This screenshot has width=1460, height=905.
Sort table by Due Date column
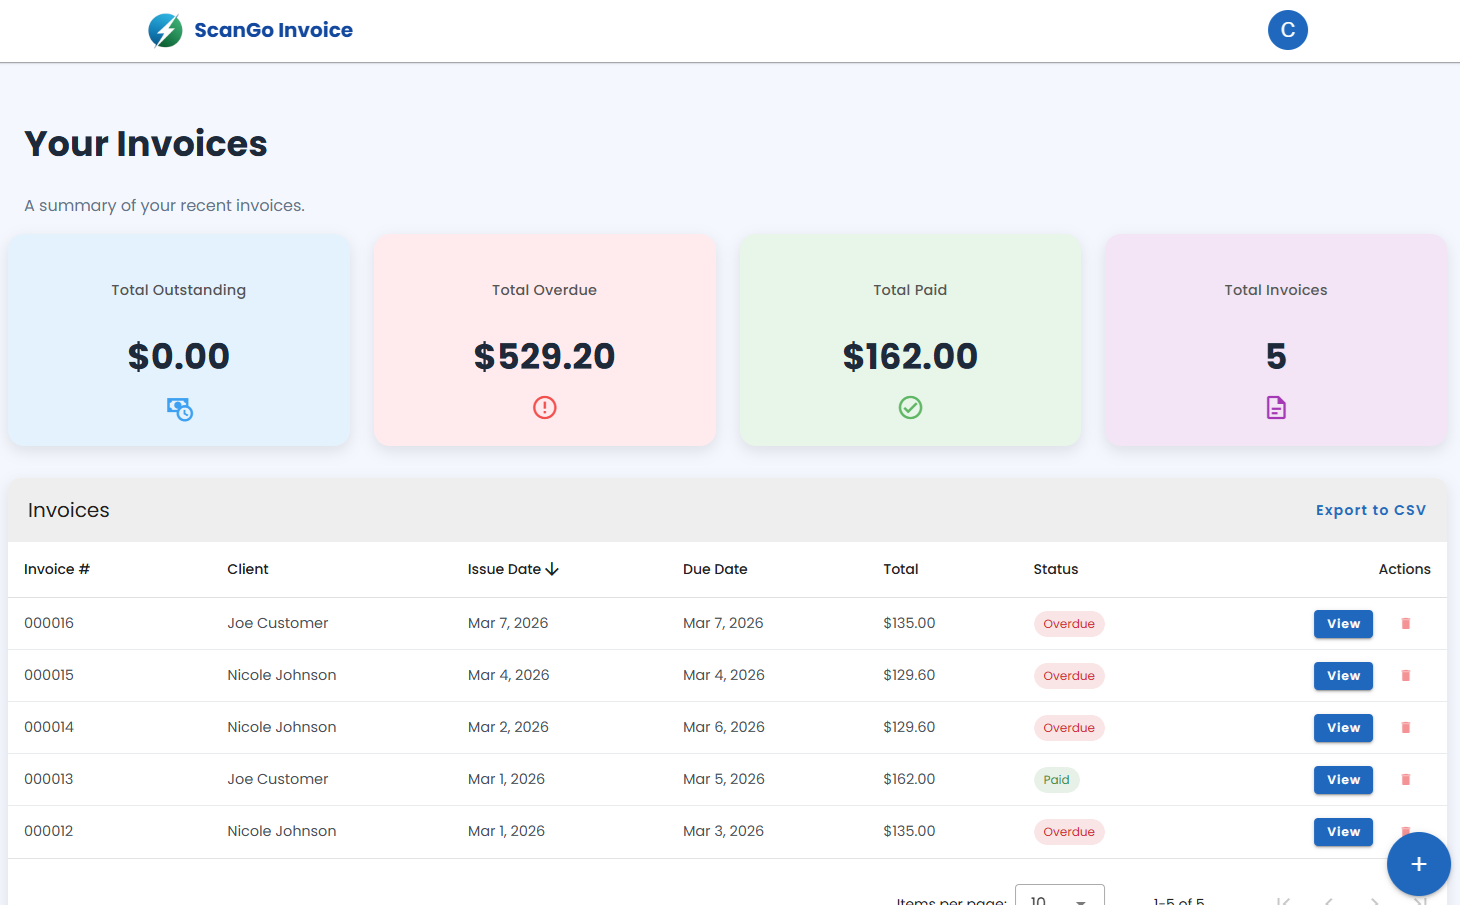(x=715, y=569)
